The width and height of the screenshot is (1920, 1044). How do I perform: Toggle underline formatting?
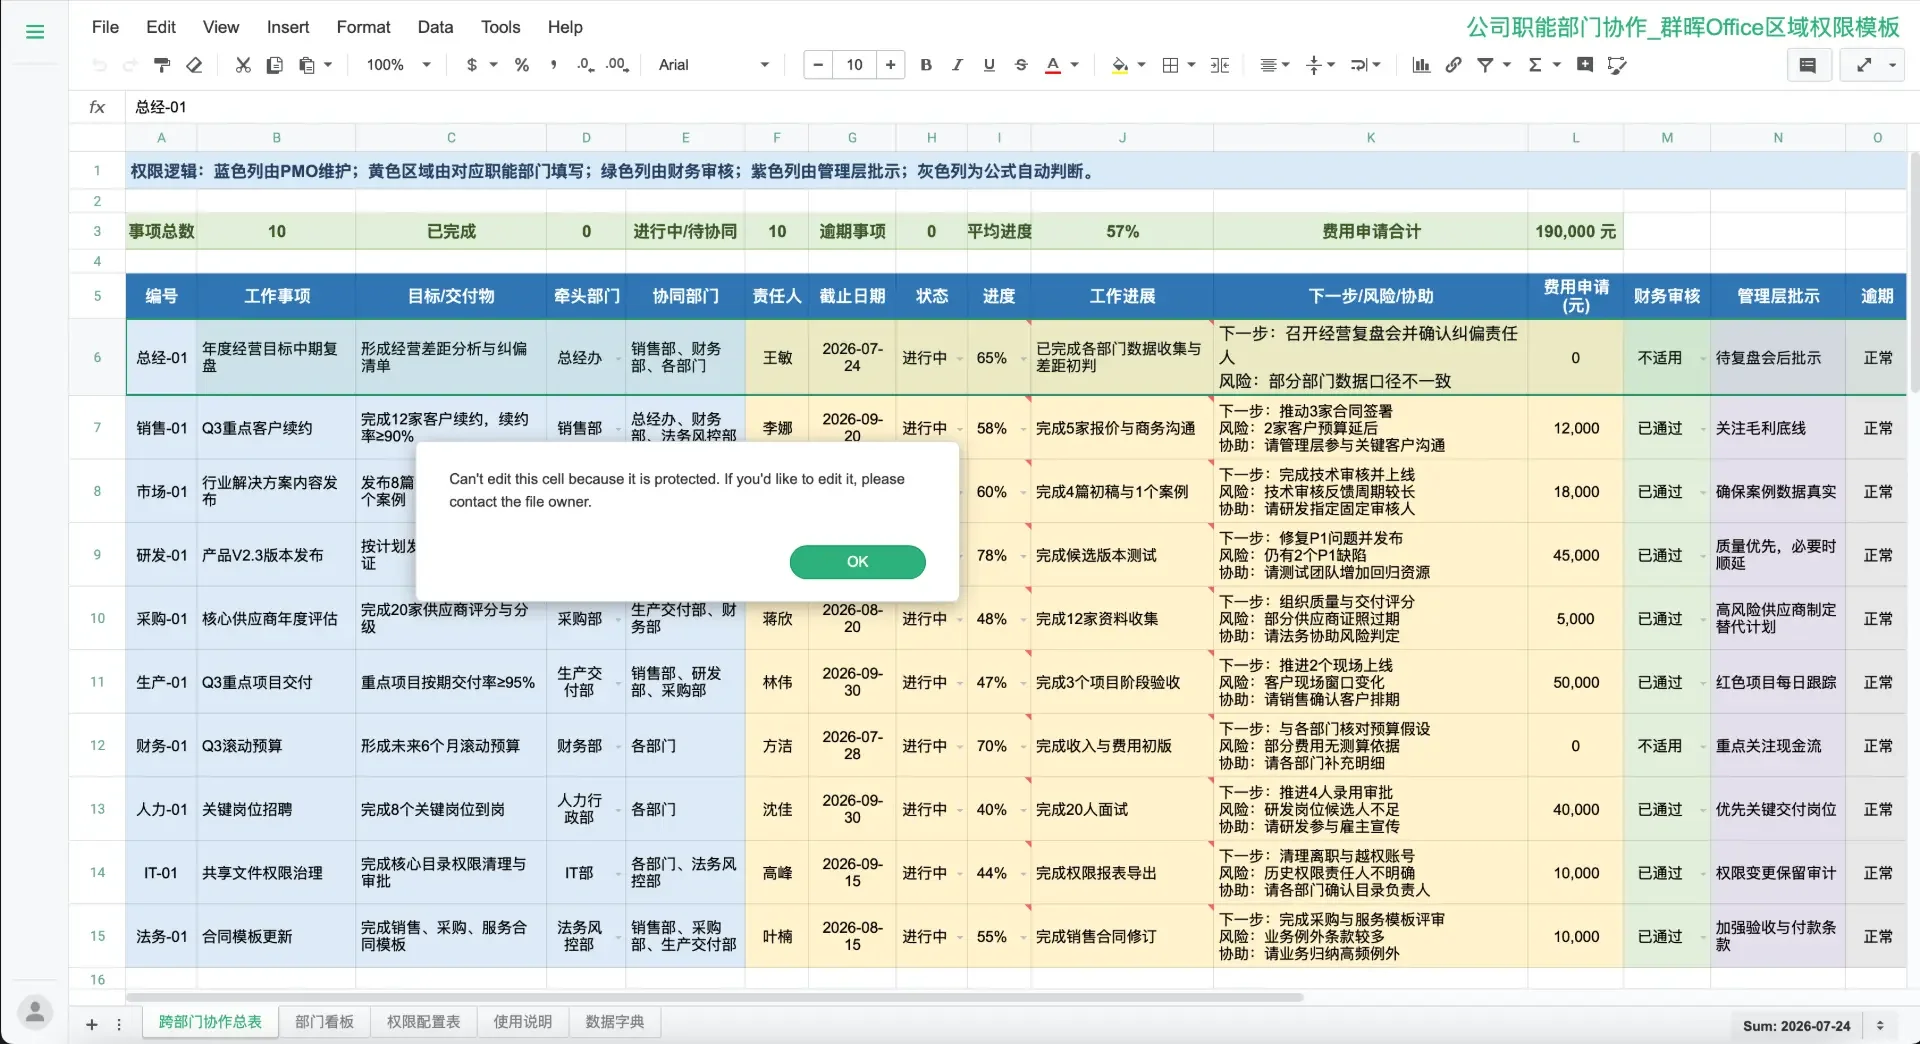tap(989, 65)
